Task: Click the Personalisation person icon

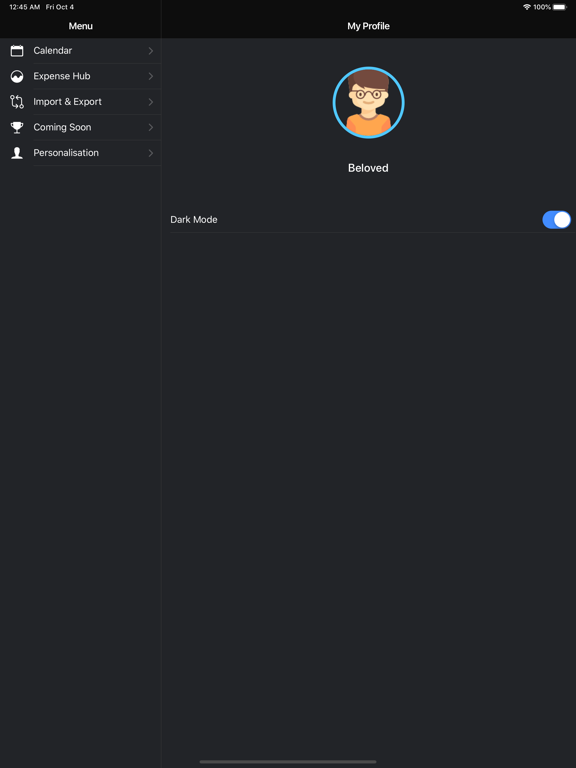Action: pos(17,153)
